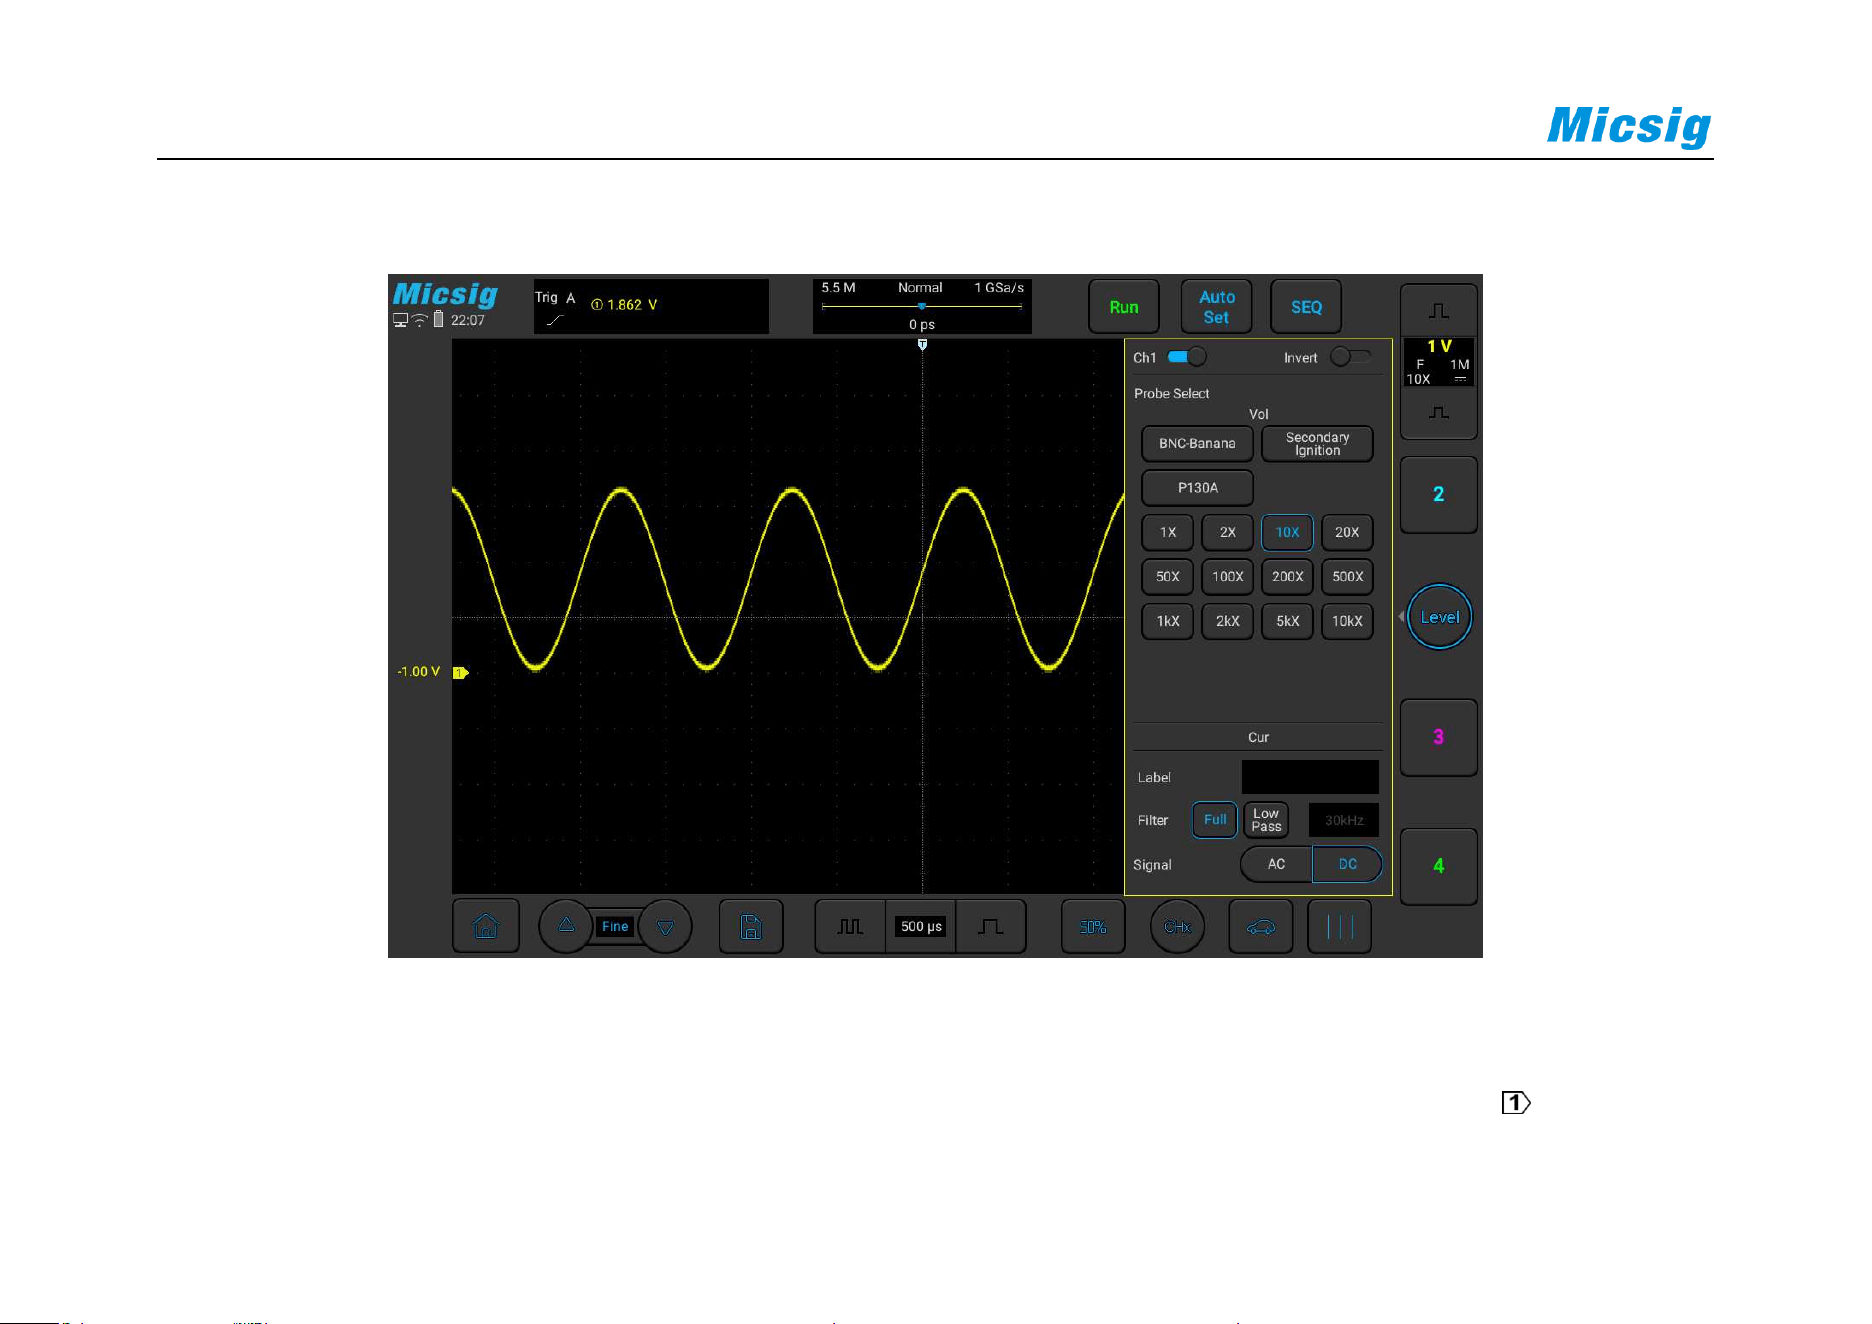This screenshot has height=1324, width=1872.
Task: Open the Trig A trigger info box
Action: point(651,306)
